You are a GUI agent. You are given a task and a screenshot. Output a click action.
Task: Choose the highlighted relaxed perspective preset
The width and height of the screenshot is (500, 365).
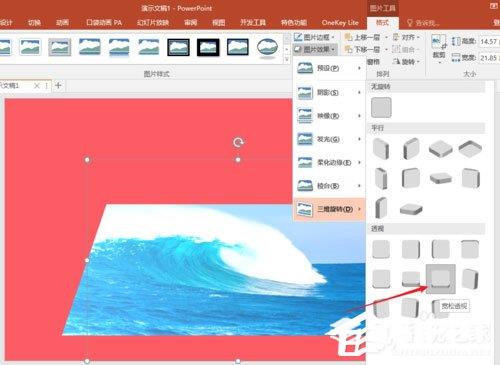(441, 279)
